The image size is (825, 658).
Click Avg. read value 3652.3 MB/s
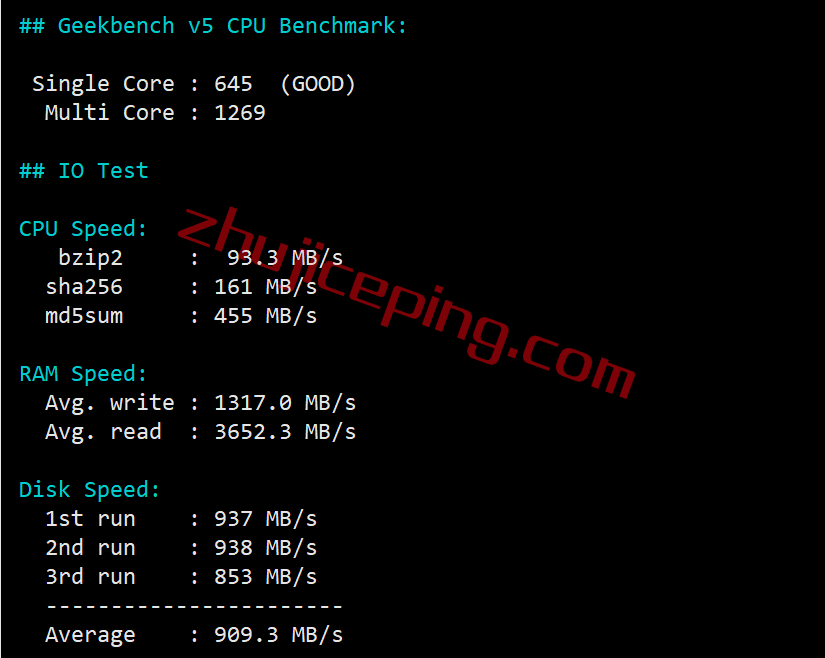285,432
